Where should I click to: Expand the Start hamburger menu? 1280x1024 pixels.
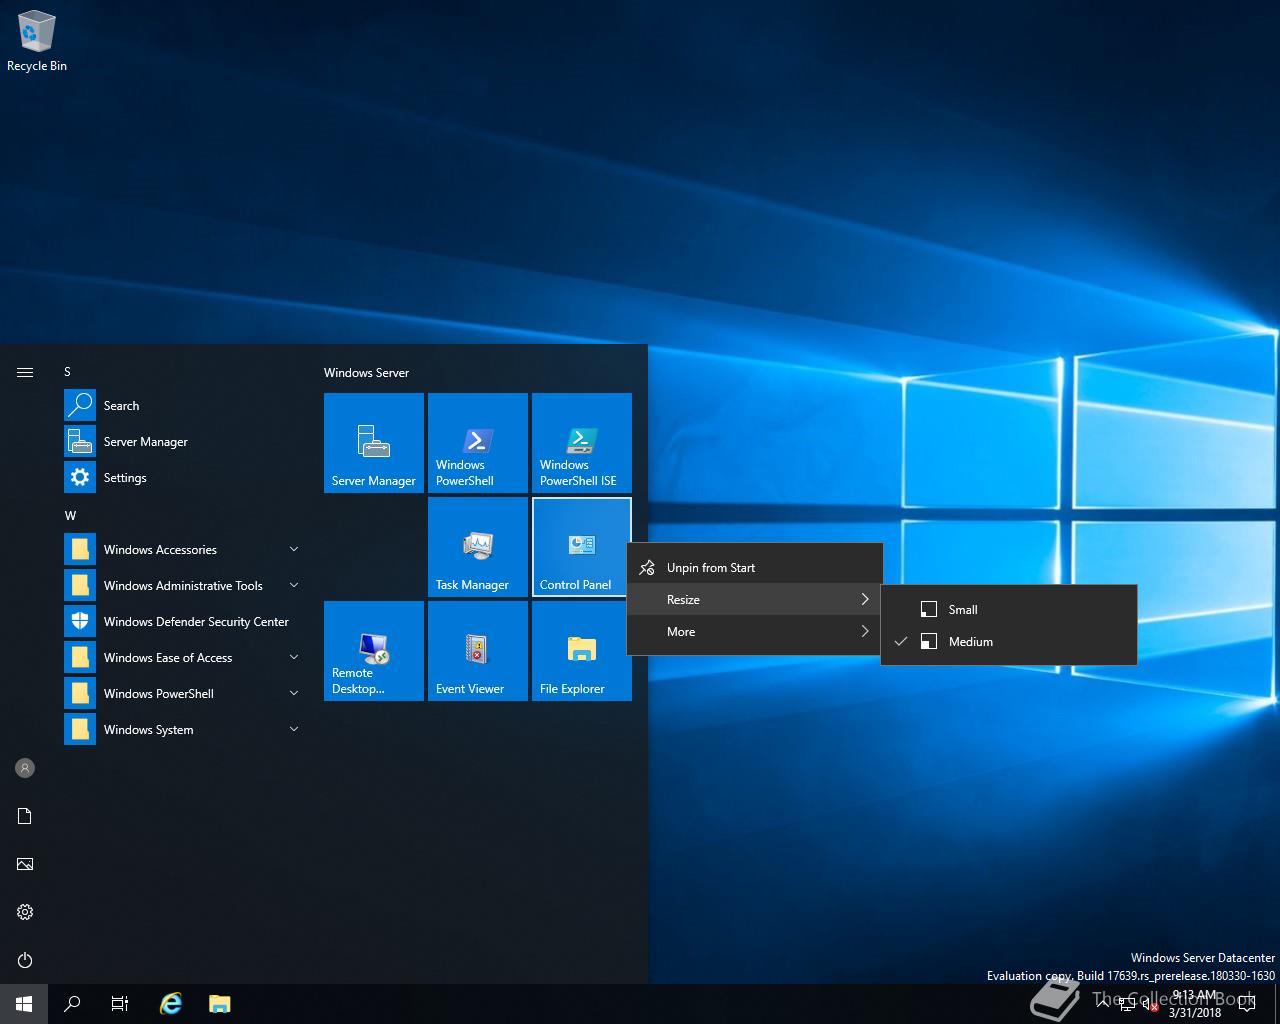click(x=25, y=372)
